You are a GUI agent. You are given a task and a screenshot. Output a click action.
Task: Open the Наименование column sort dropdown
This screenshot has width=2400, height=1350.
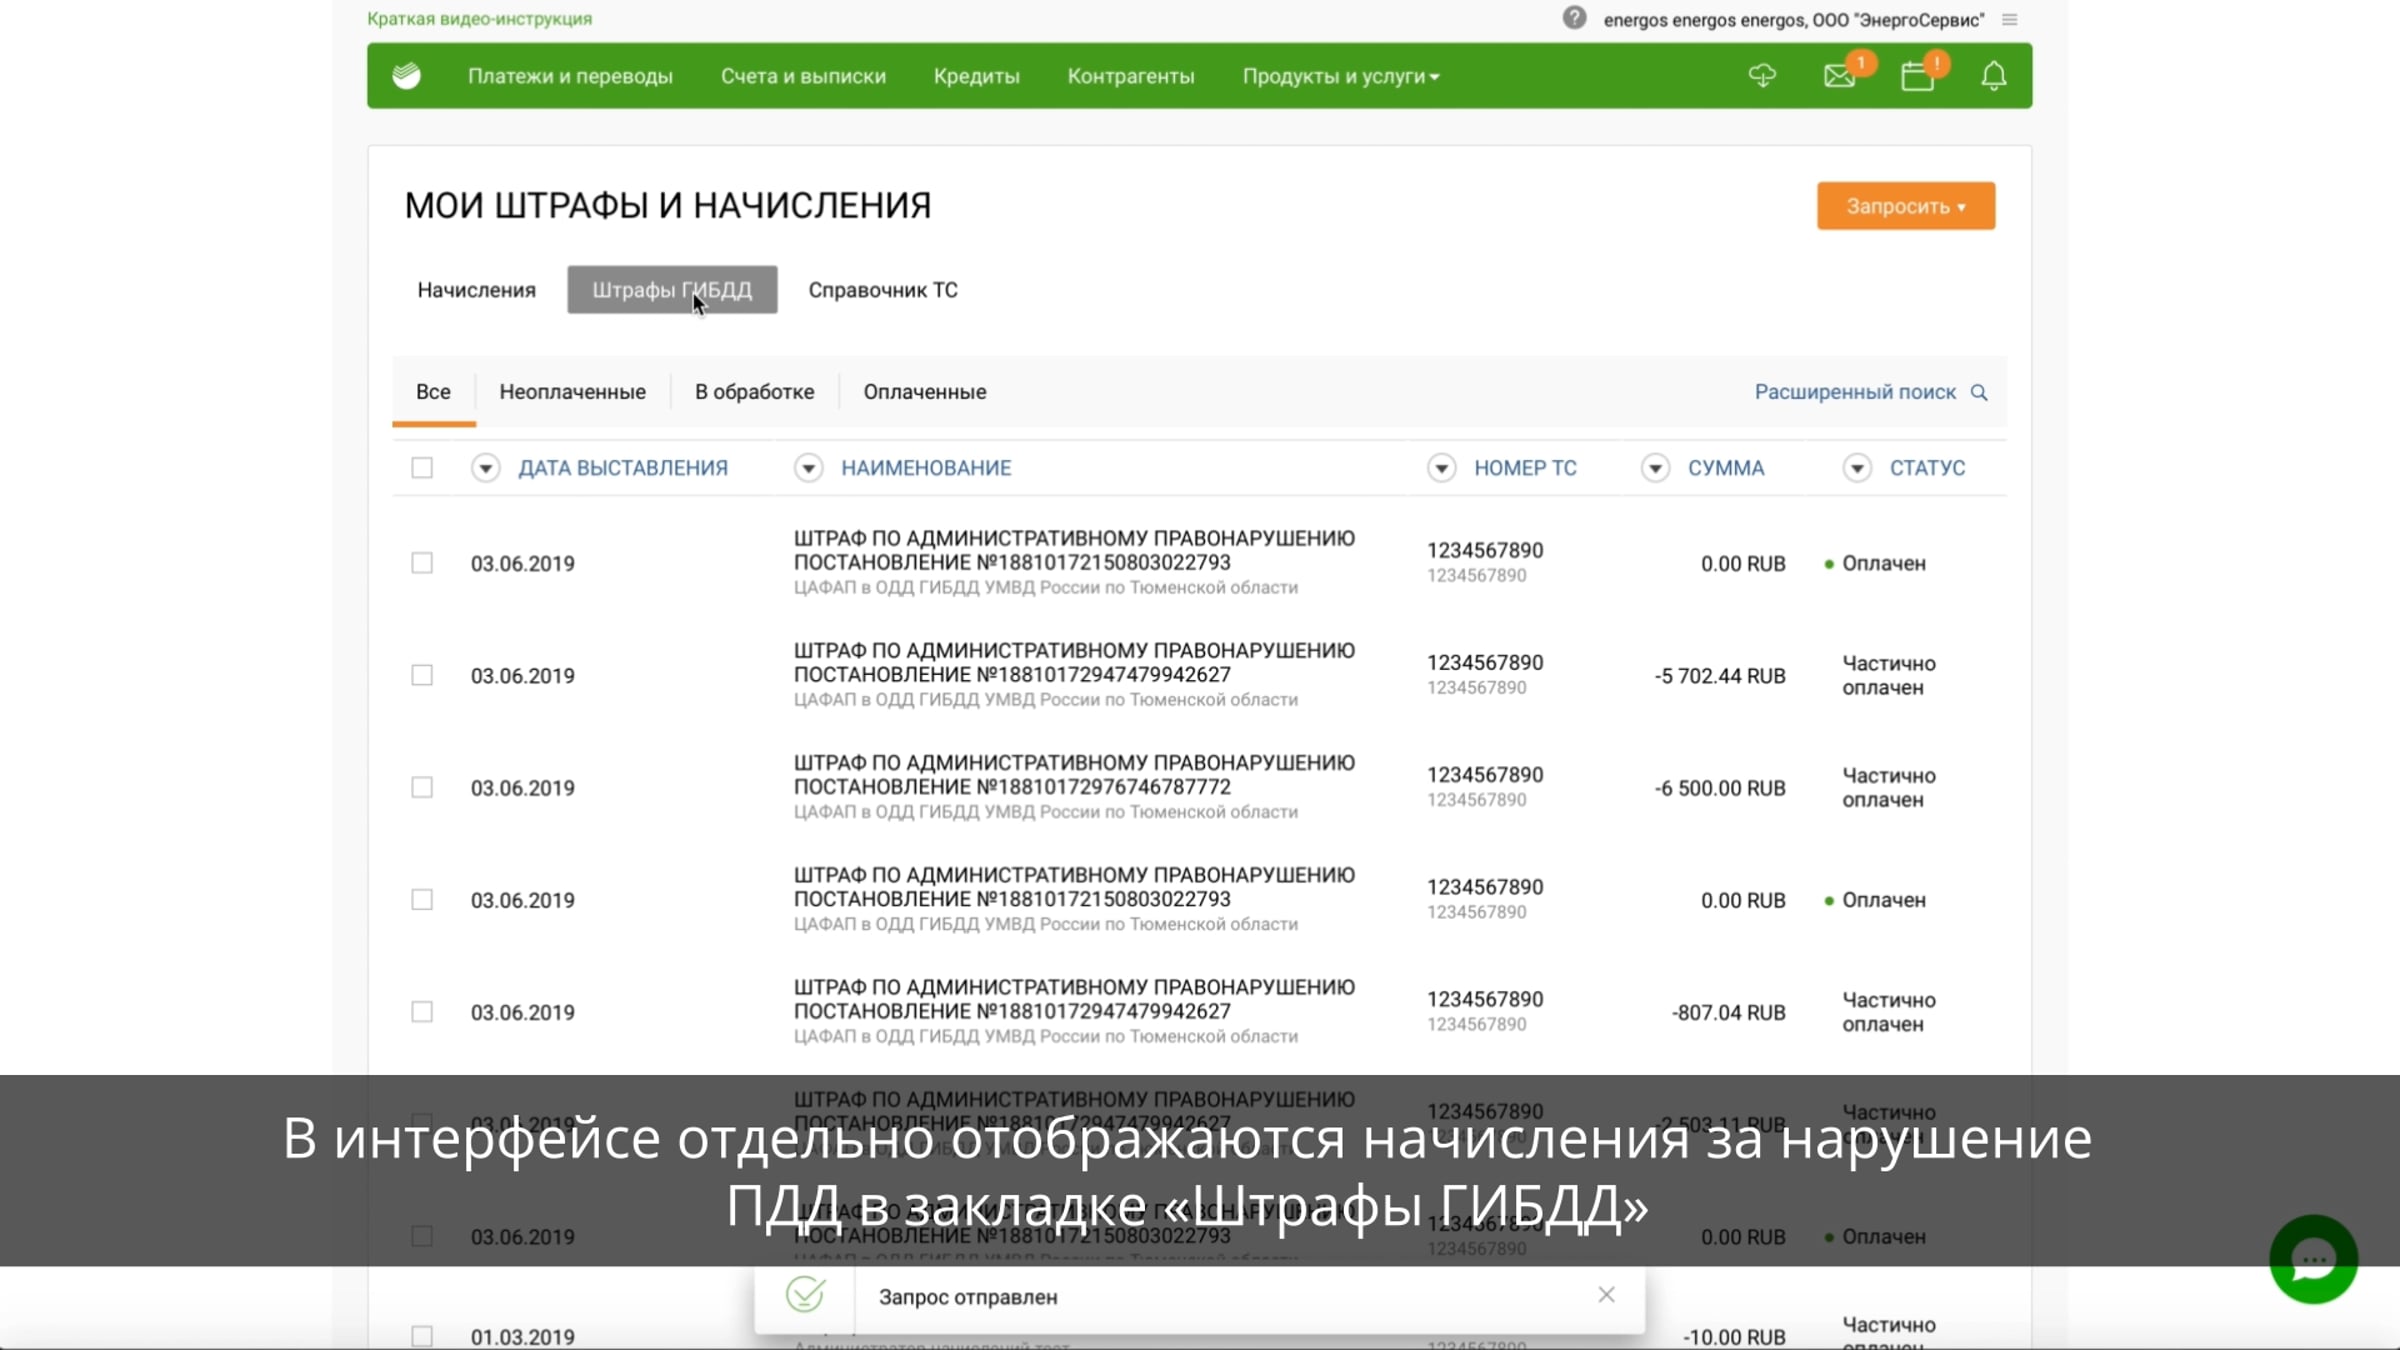point(808,468)
